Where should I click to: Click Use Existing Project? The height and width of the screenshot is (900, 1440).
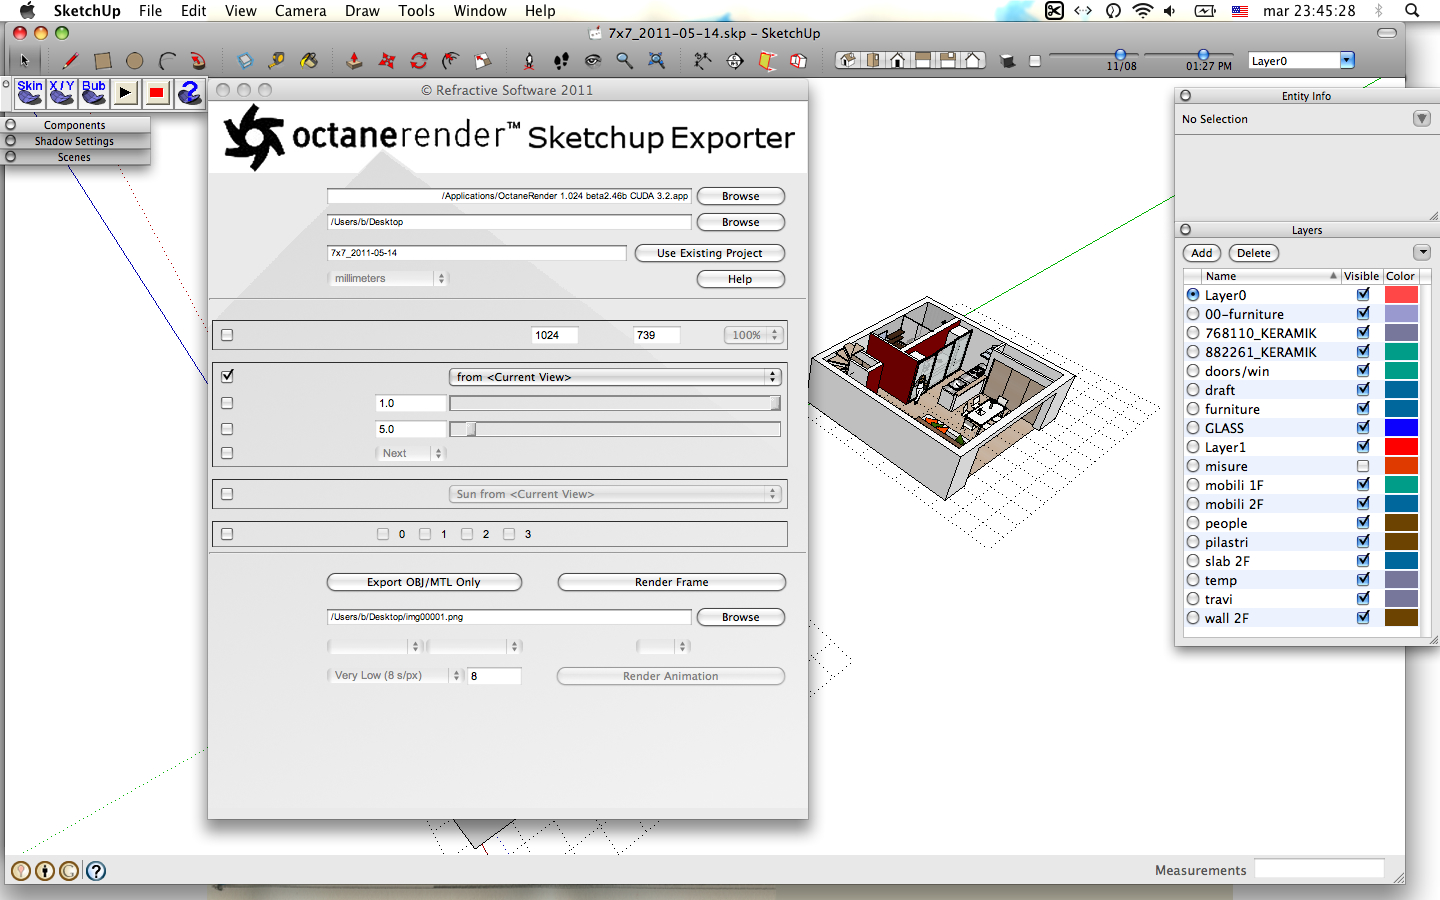pos(710,253)
